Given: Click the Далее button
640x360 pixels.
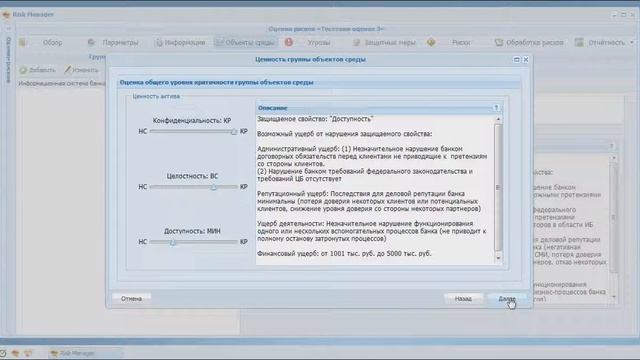Looking at the screenshot, I should tap(506, 298).
